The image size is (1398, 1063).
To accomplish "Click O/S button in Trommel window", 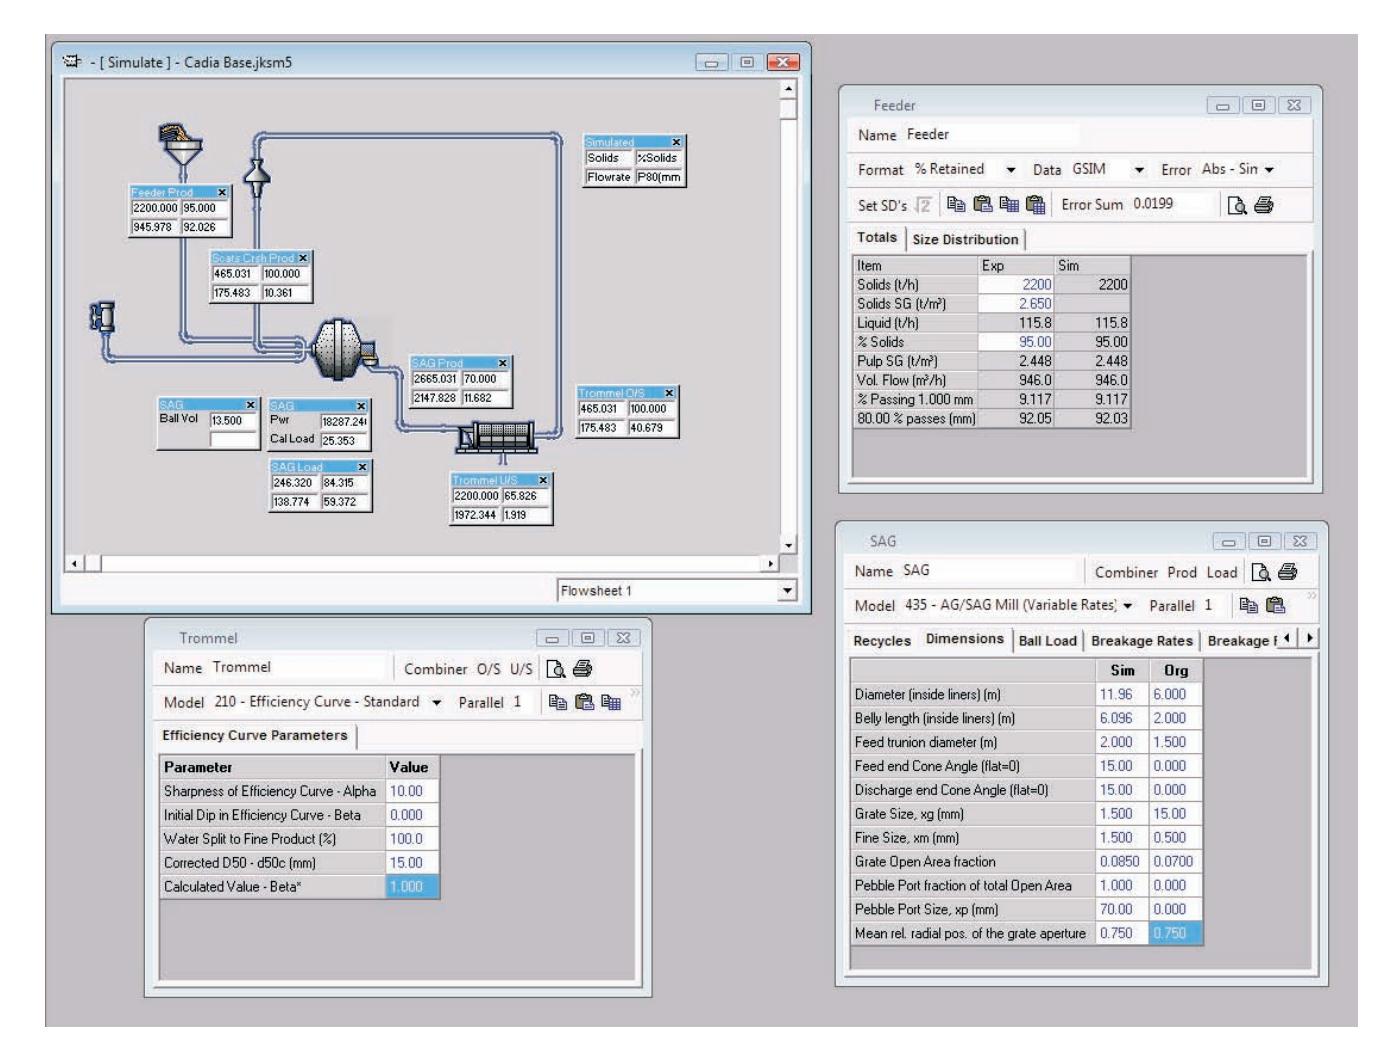I will click(x=488, y=669).
